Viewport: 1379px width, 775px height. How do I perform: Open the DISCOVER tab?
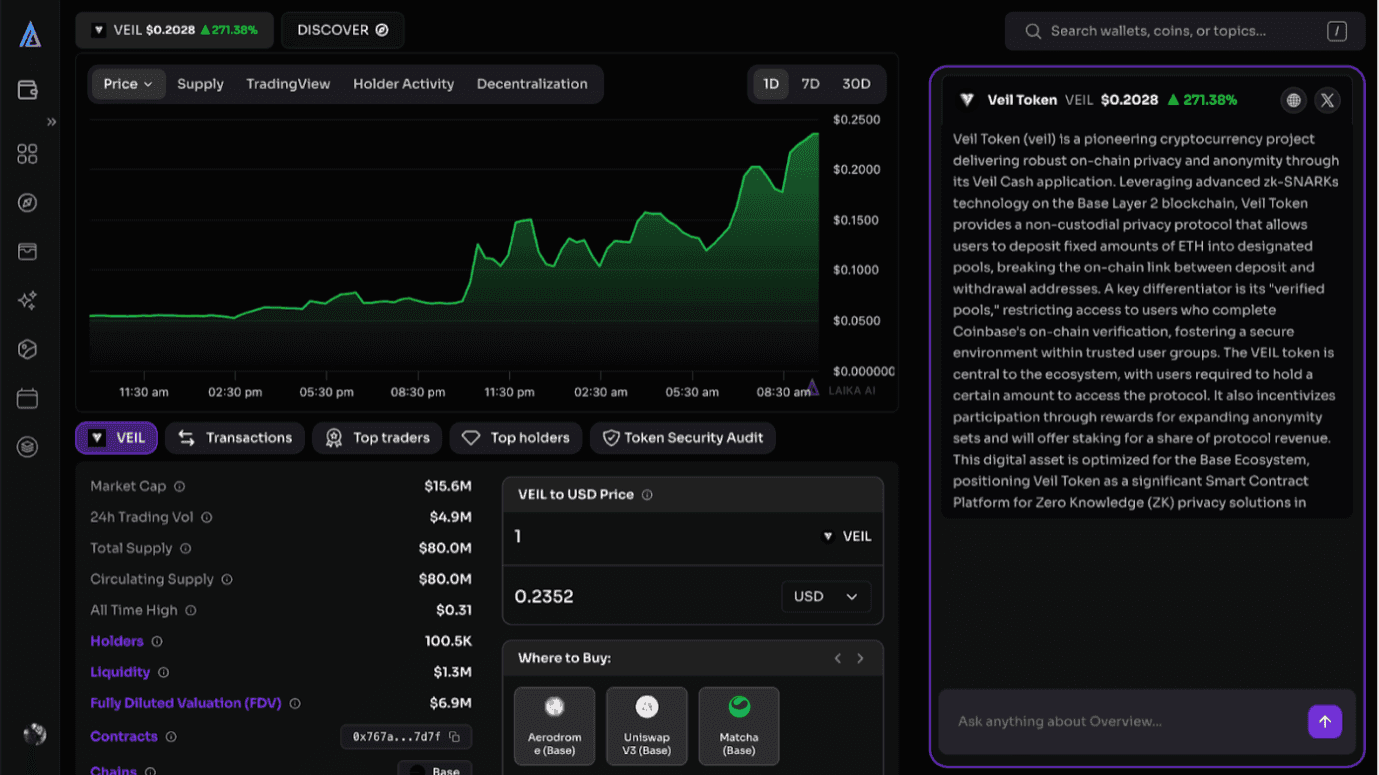343,30
